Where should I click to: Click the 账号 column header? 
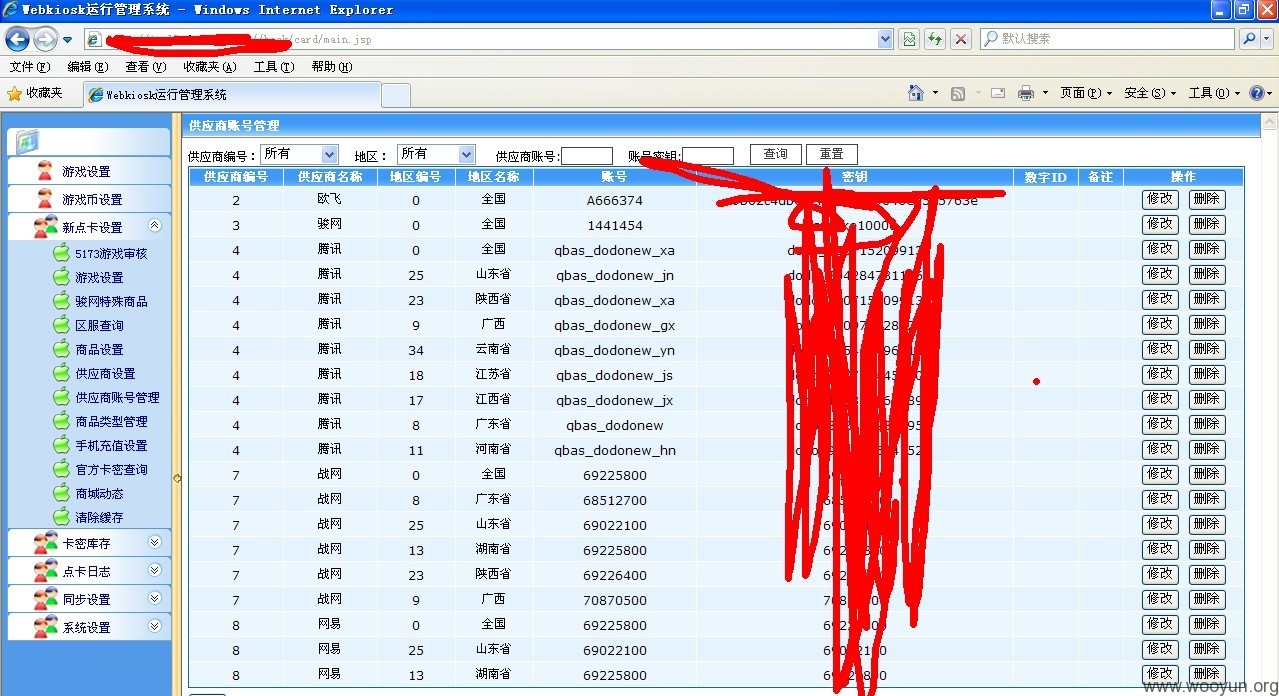tap(615, 177)
